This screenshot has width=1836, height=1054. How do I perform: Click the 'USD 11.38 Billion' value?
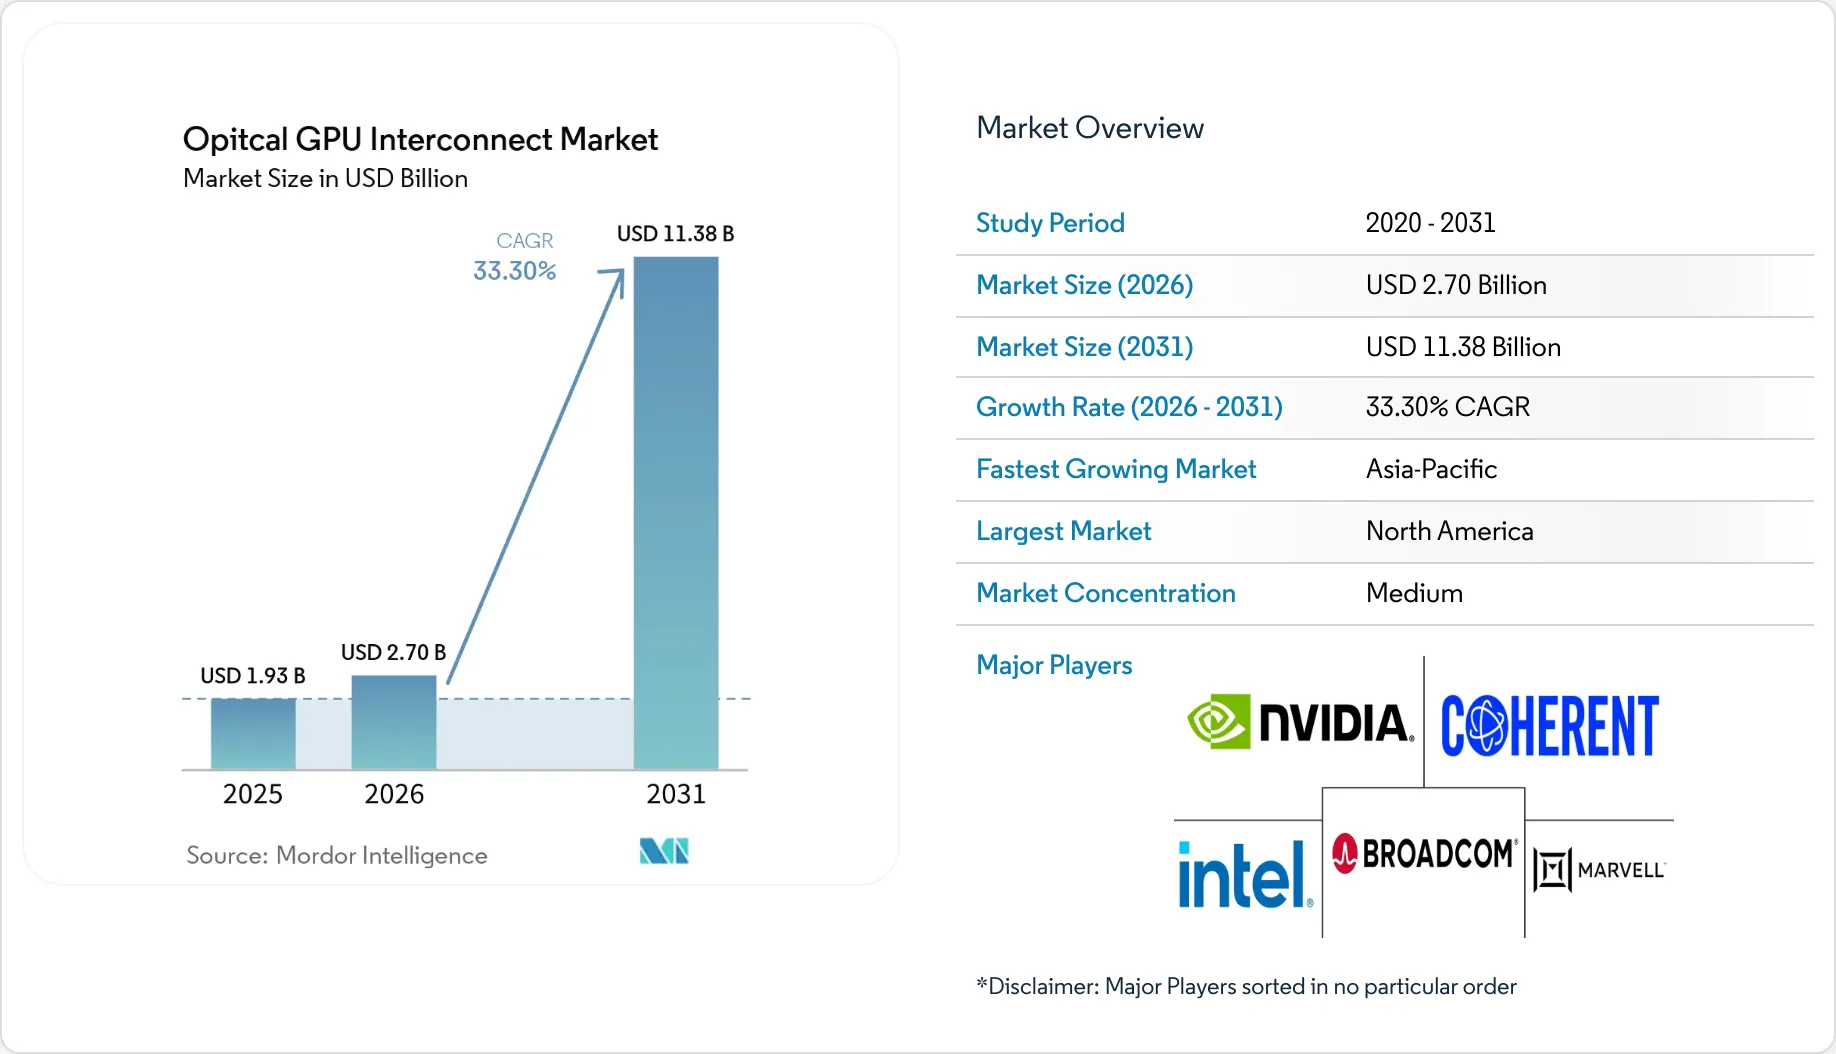[1463, 347]
